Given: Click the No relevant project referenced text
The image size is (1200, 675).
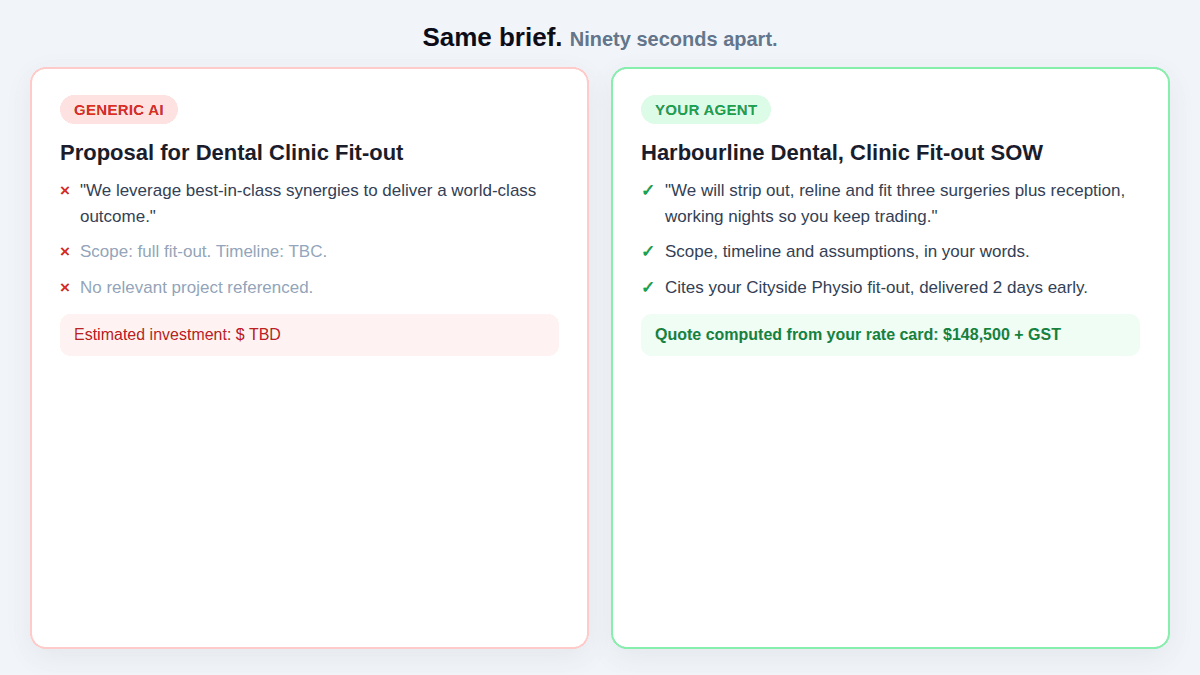Looking at the screenshot, I should [x=196, y=288].
